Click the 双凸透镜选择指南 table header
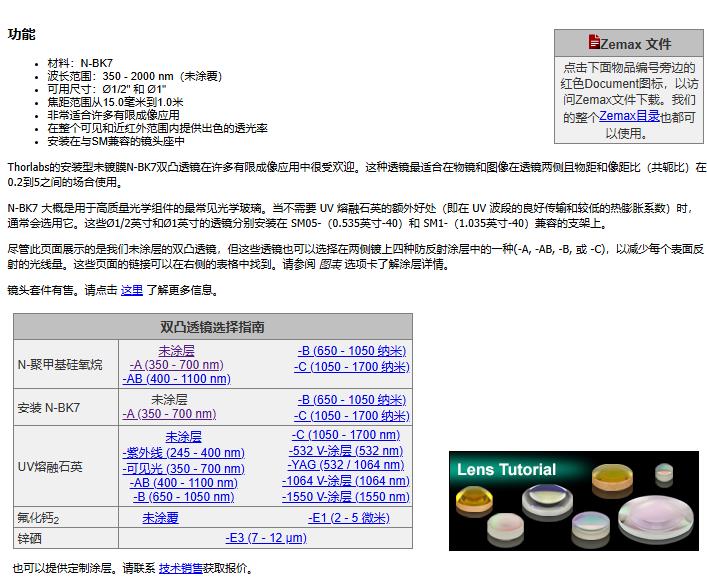The image size is (707, 584). coord(212,327)
